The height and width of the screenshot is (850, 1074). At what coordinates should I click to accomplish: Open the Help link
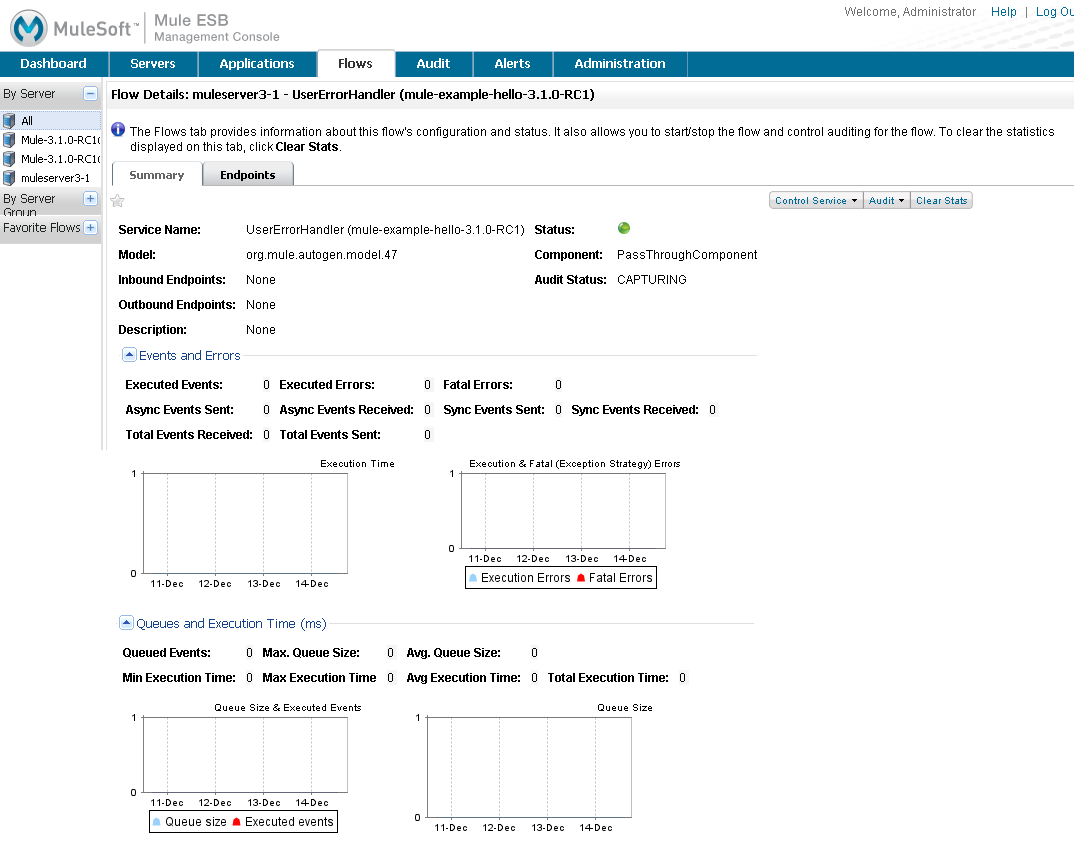point(1003,12)
